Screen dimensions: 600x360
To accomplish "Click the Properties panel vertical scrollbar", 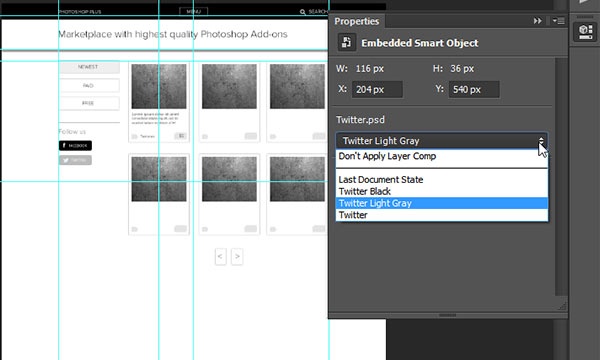I will pos(561,176).
